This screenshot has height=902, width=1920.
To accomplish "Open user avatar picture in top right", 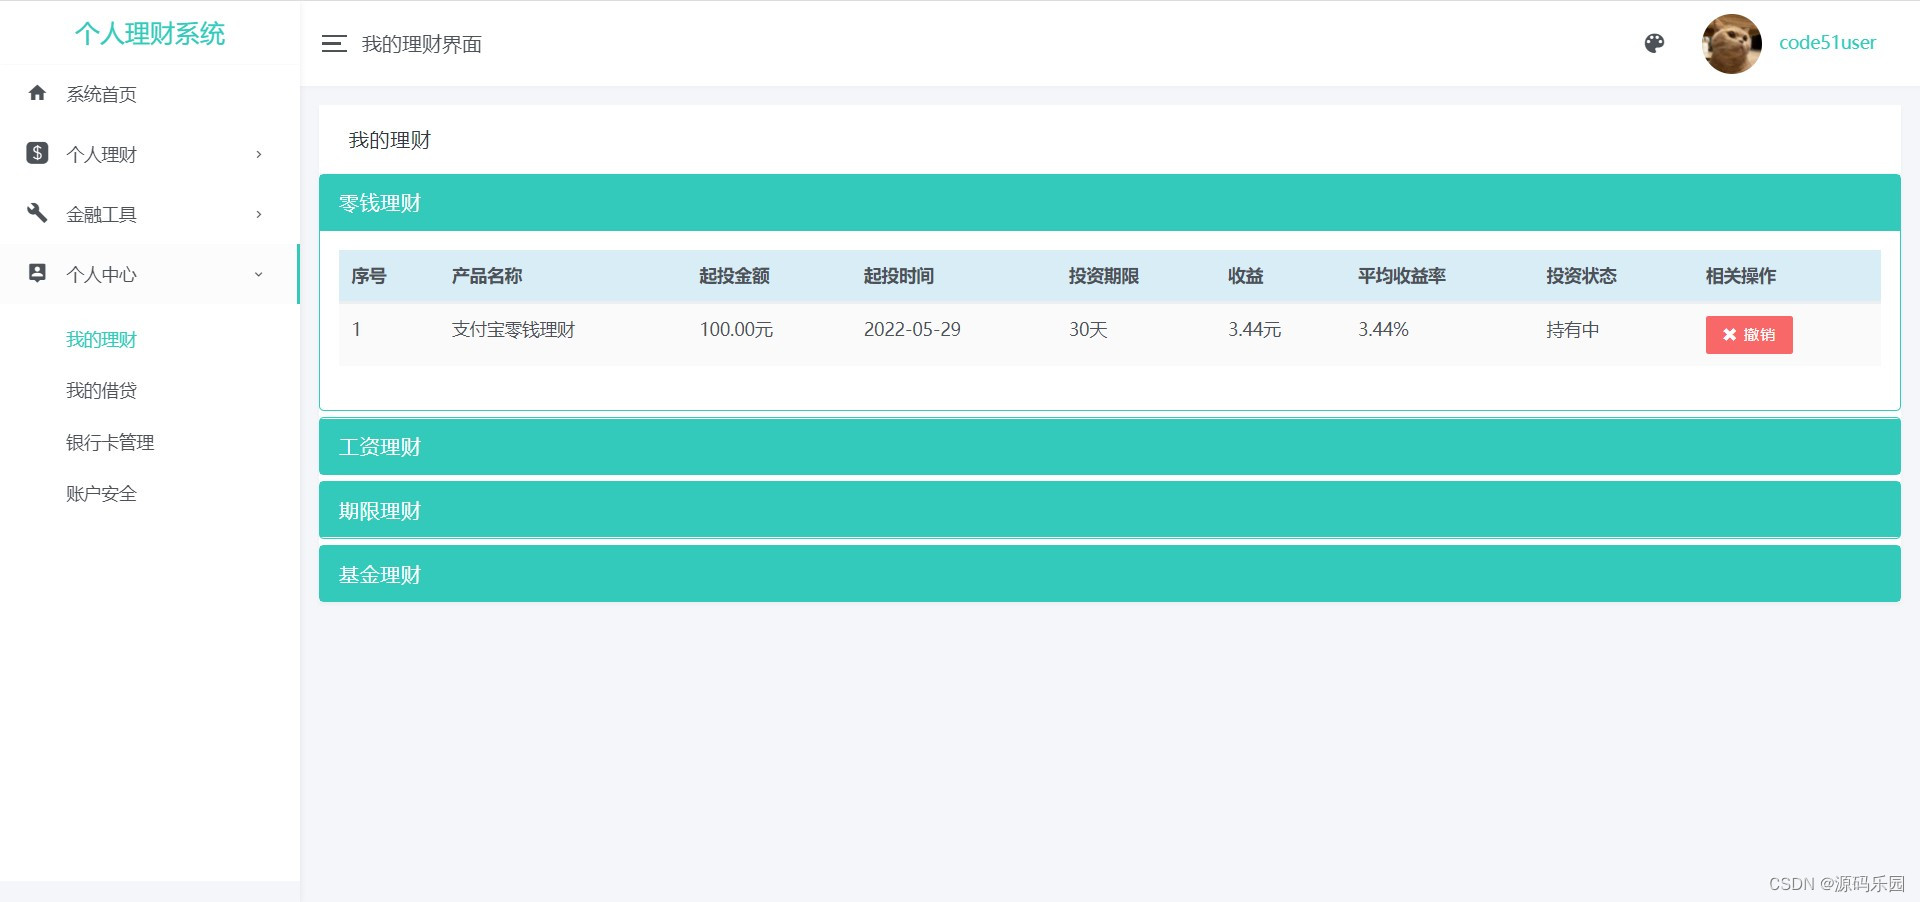I will coord(1731,43).
